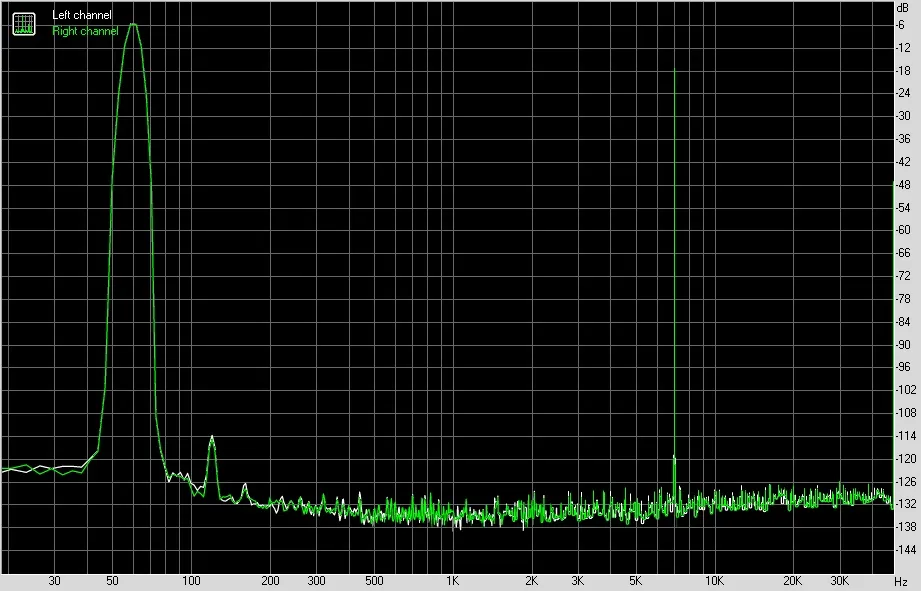
Task: Click the "-48" dB axis value
Action: (x=902, y=184)
